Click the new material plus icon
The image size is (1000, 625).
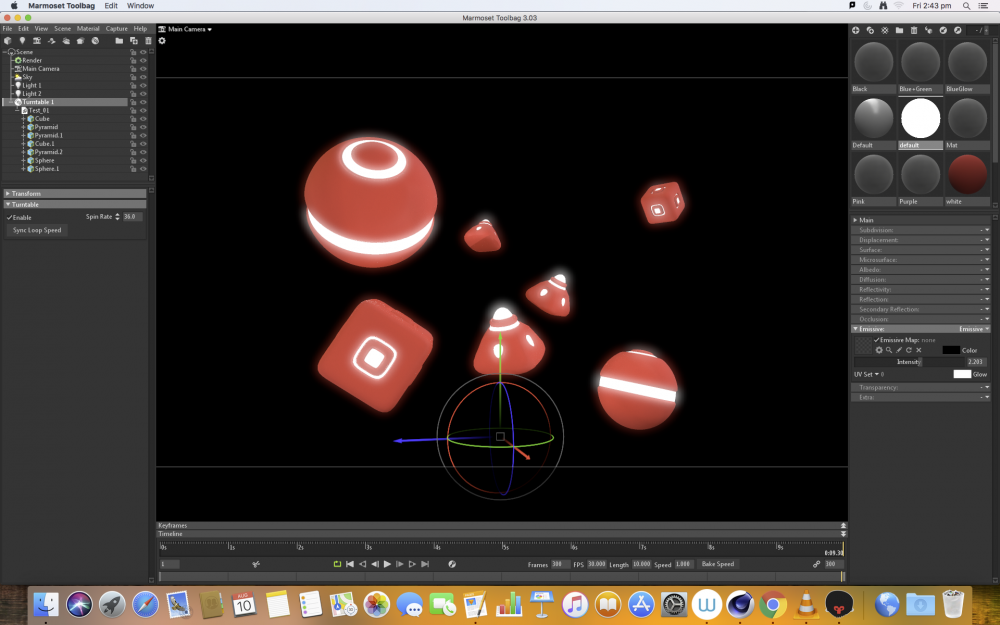[856, 31]
